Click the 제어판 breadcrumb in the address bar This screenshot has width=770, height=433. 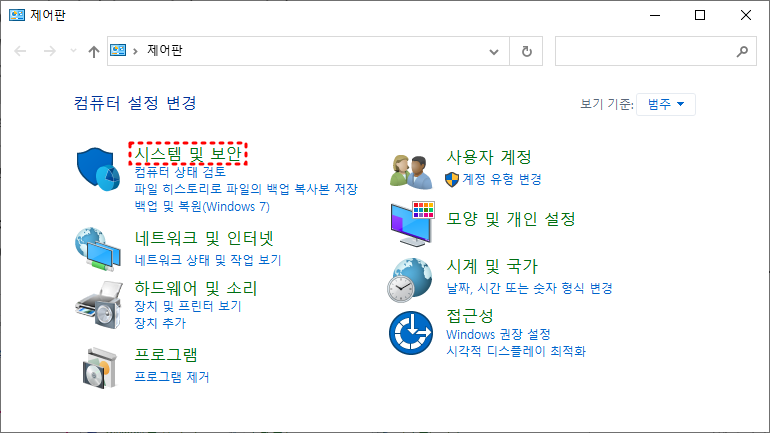coord(165,51)
